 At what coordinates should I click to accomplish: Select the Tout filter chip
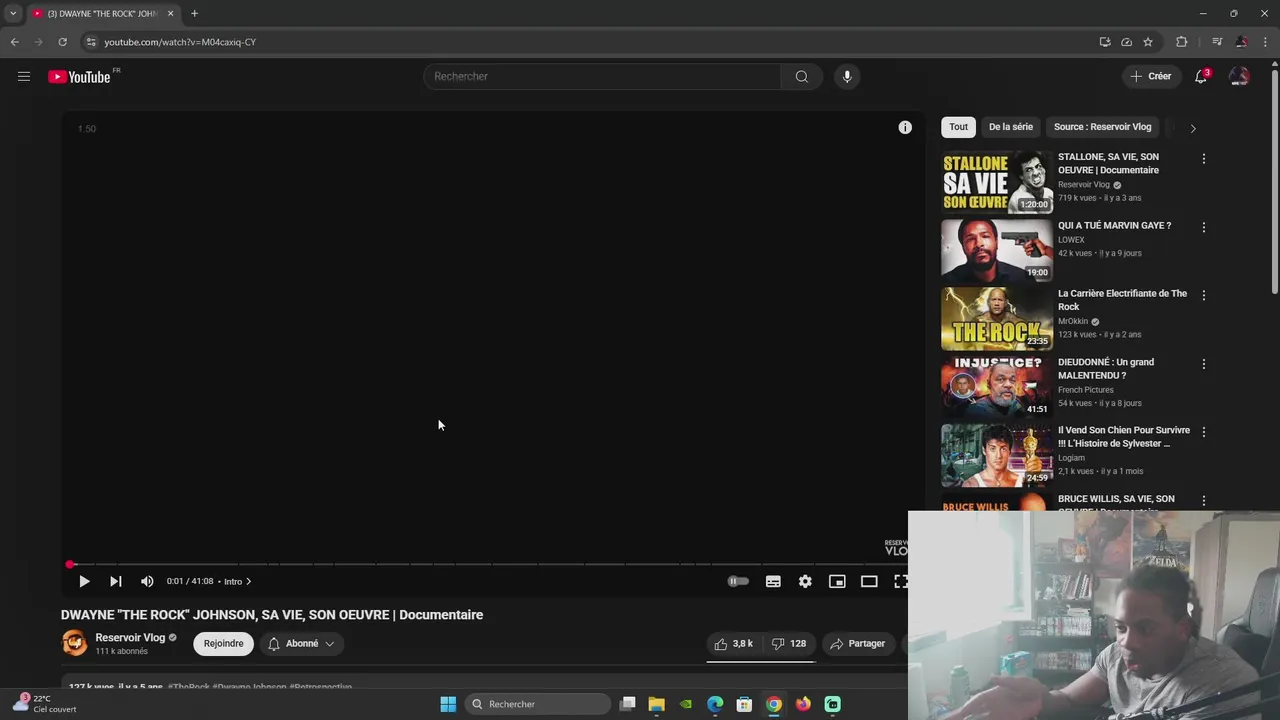(958, 127)
